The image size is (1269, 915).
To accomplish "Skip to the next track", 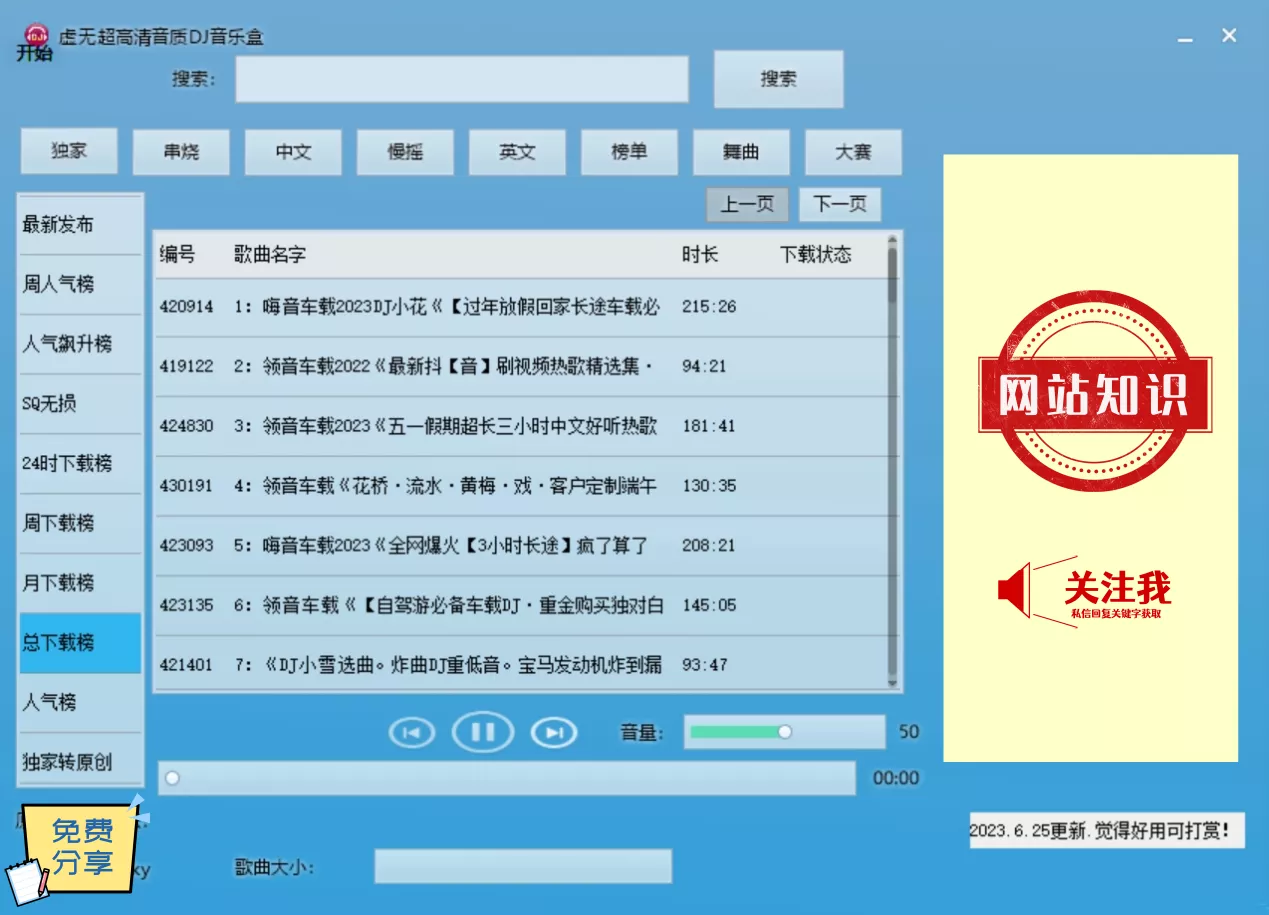I will [x=554, y=733].
